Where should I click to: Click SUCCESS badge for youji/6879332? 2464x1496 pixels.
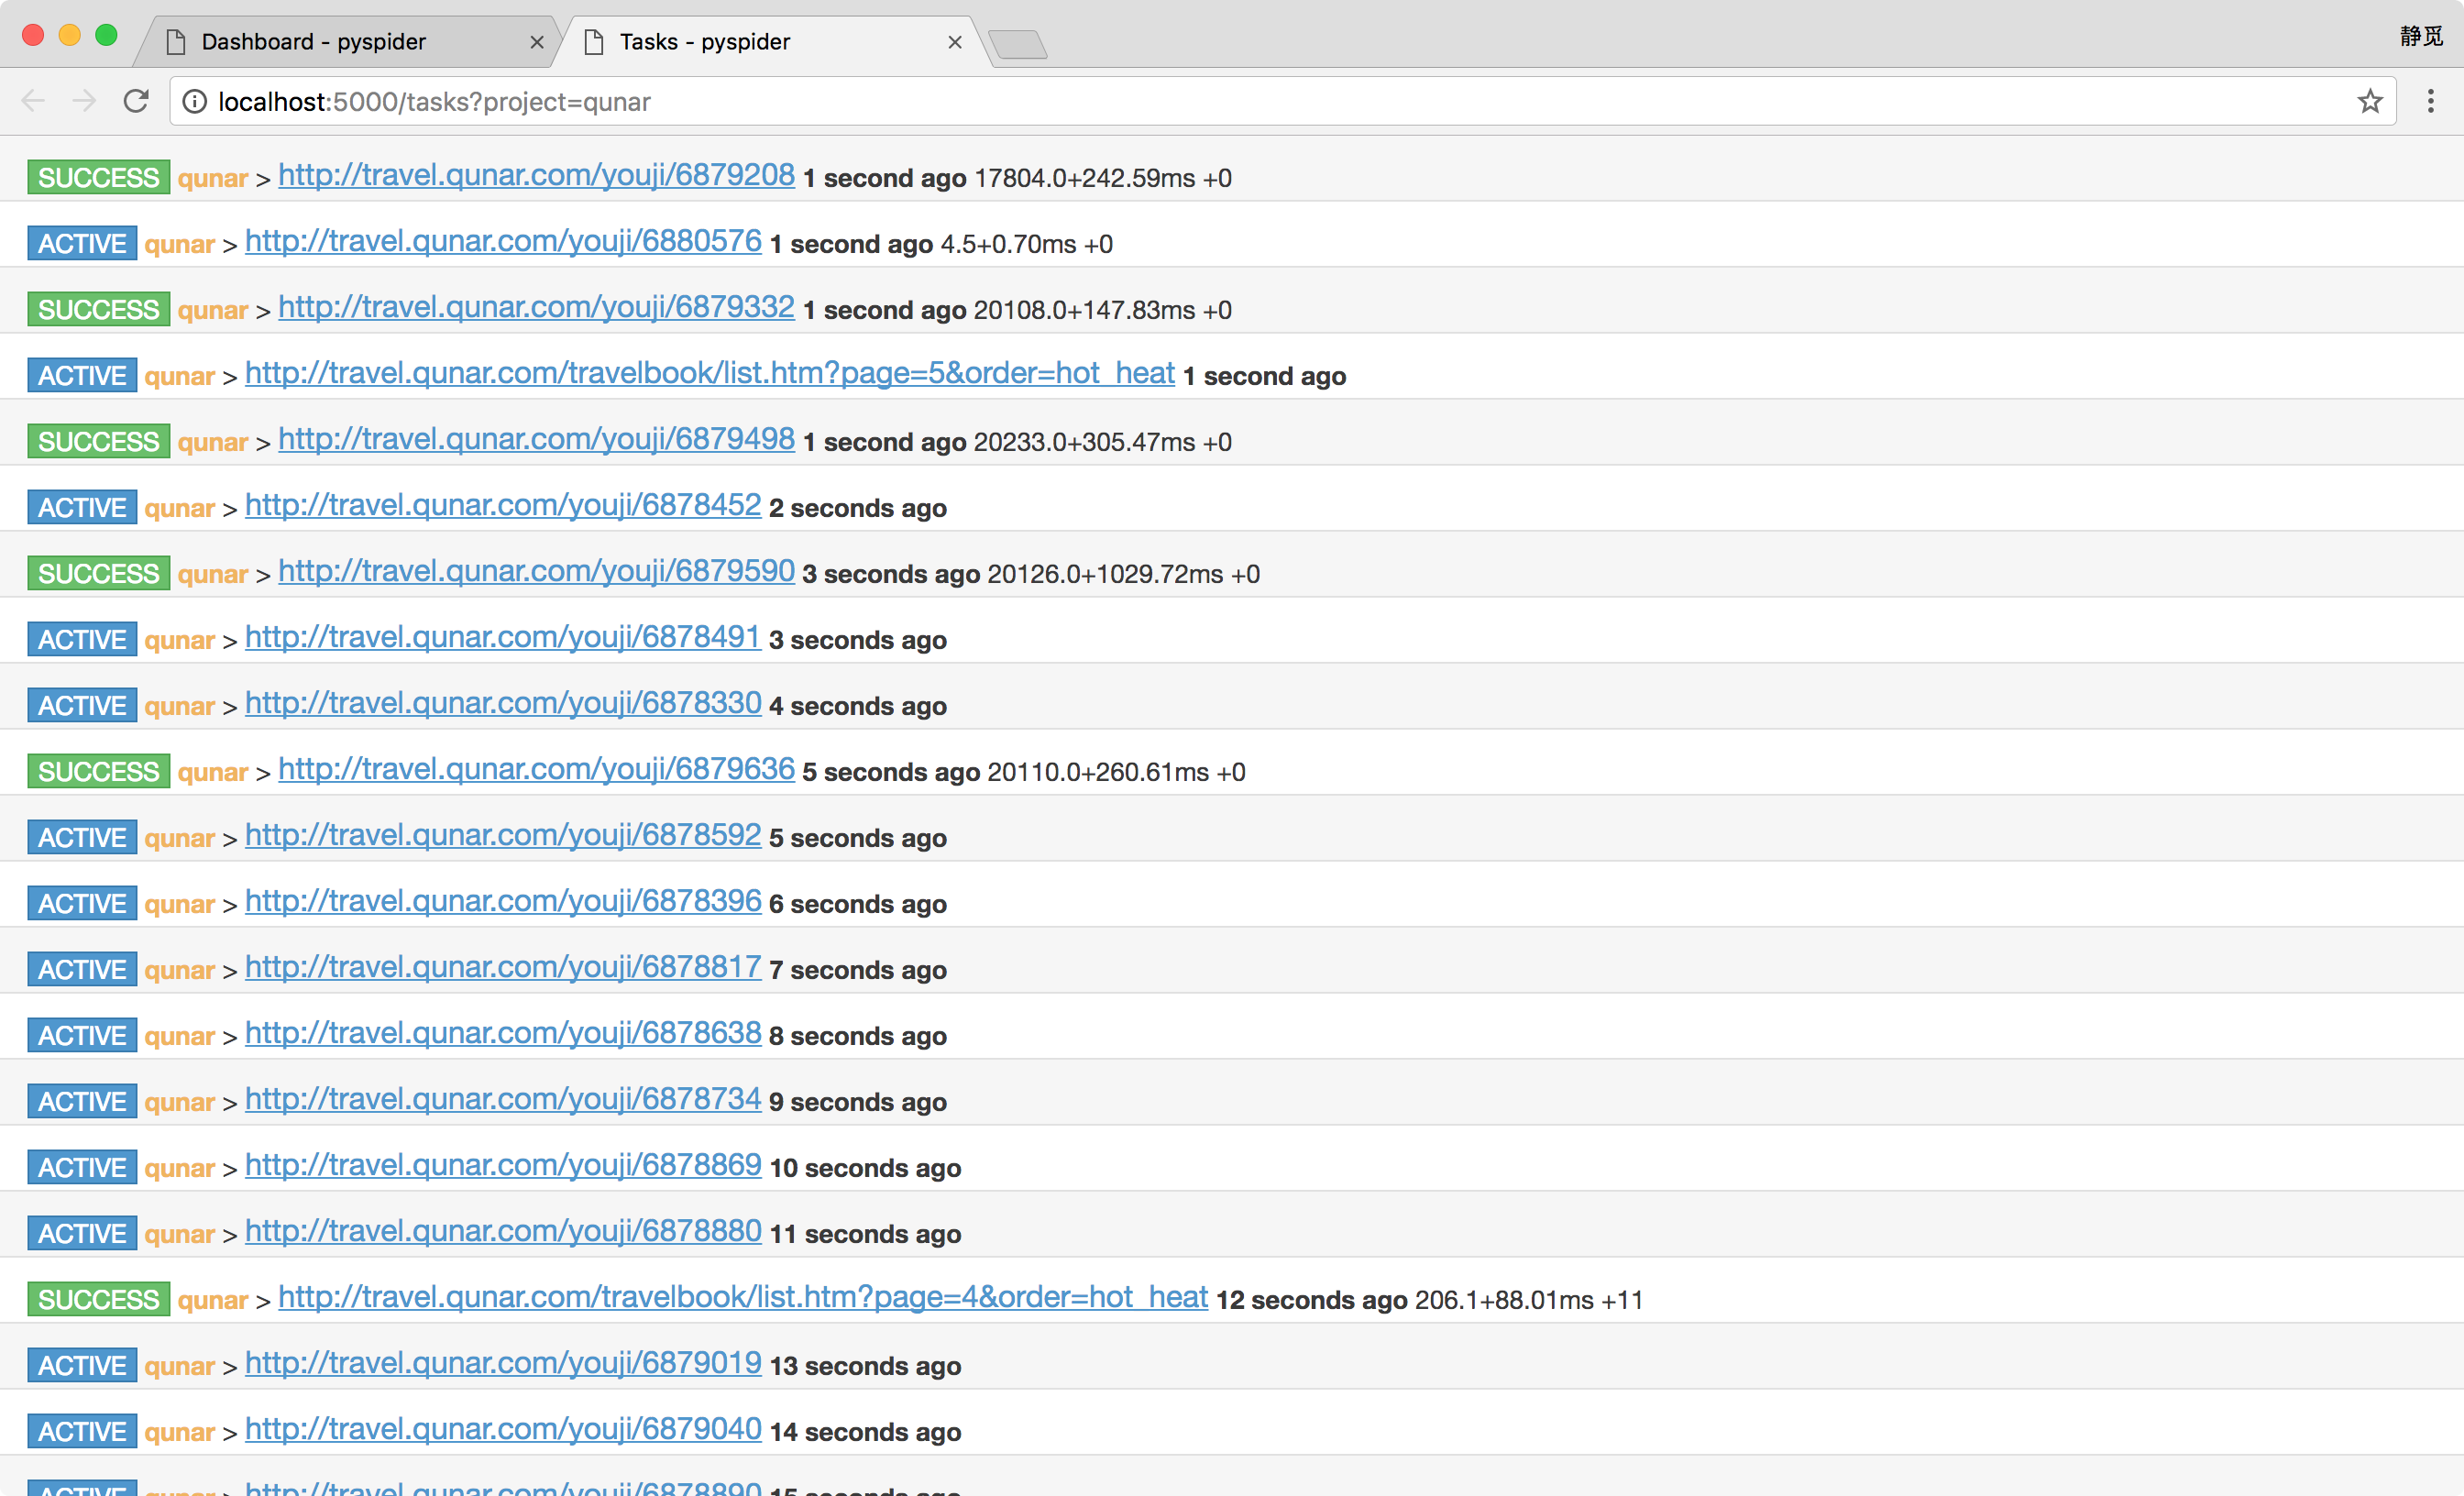pos(98,310)
